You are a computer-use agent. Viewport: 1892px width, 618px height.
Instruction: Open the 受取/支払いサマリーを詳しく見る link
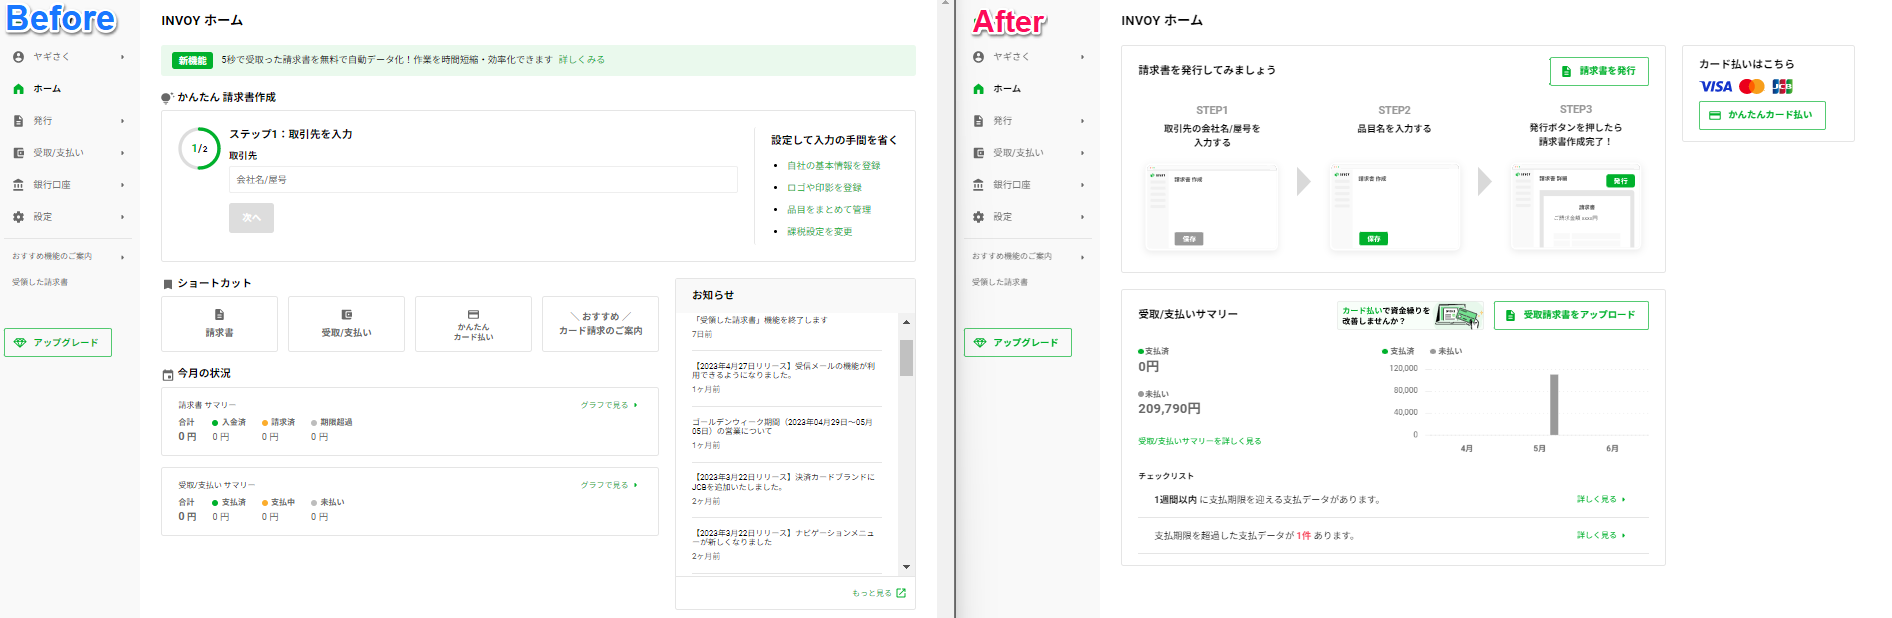coord(1200,441)
